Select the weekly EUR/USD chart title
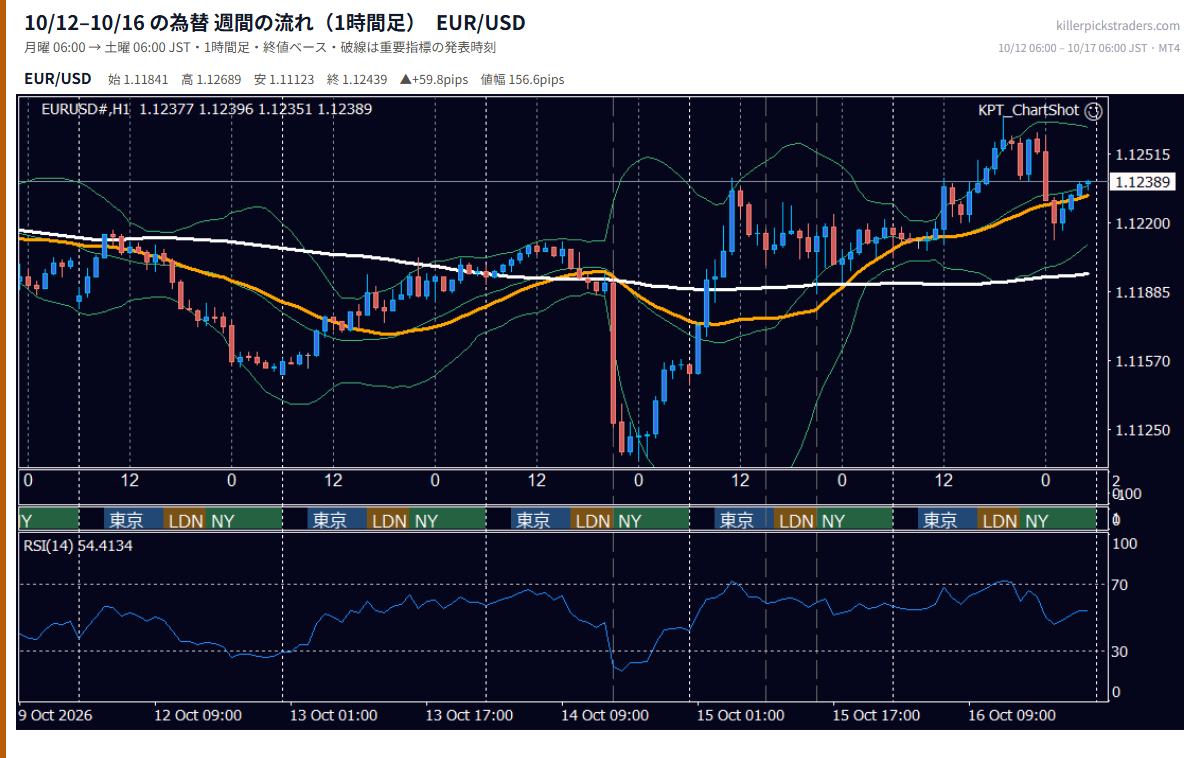 [275, 23]
